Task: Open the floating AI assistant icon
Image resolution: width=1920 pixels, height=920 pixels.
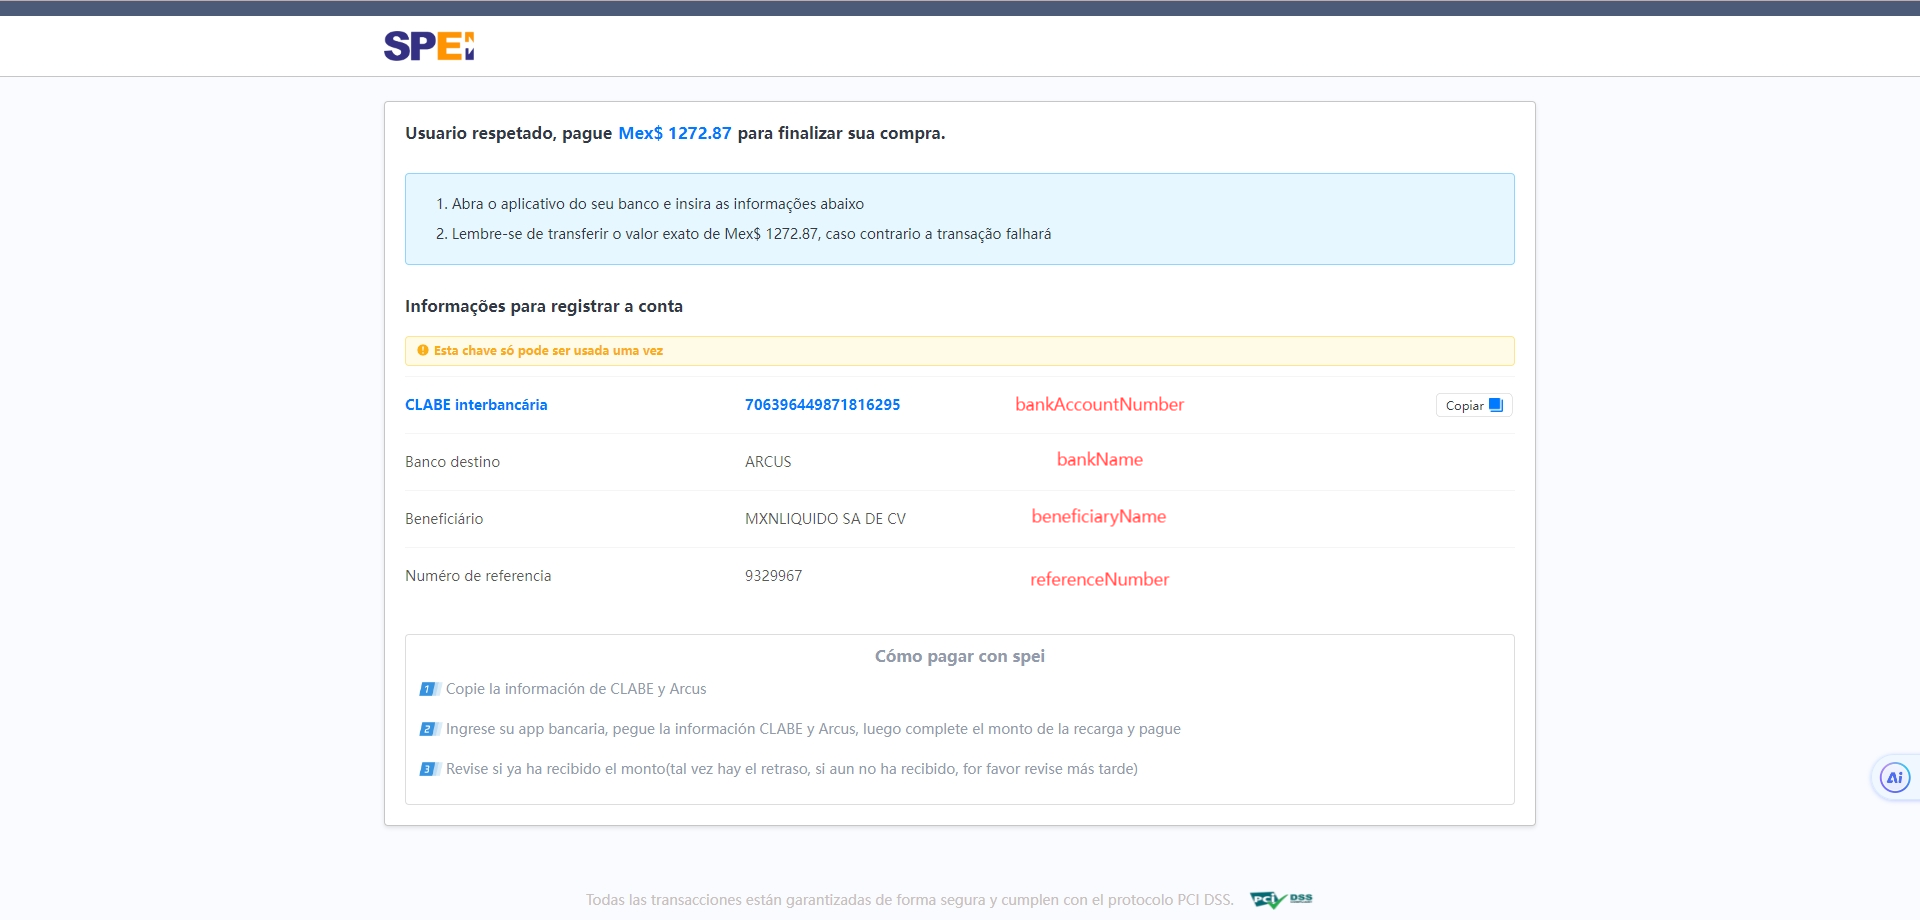Action: [1894, 778]
